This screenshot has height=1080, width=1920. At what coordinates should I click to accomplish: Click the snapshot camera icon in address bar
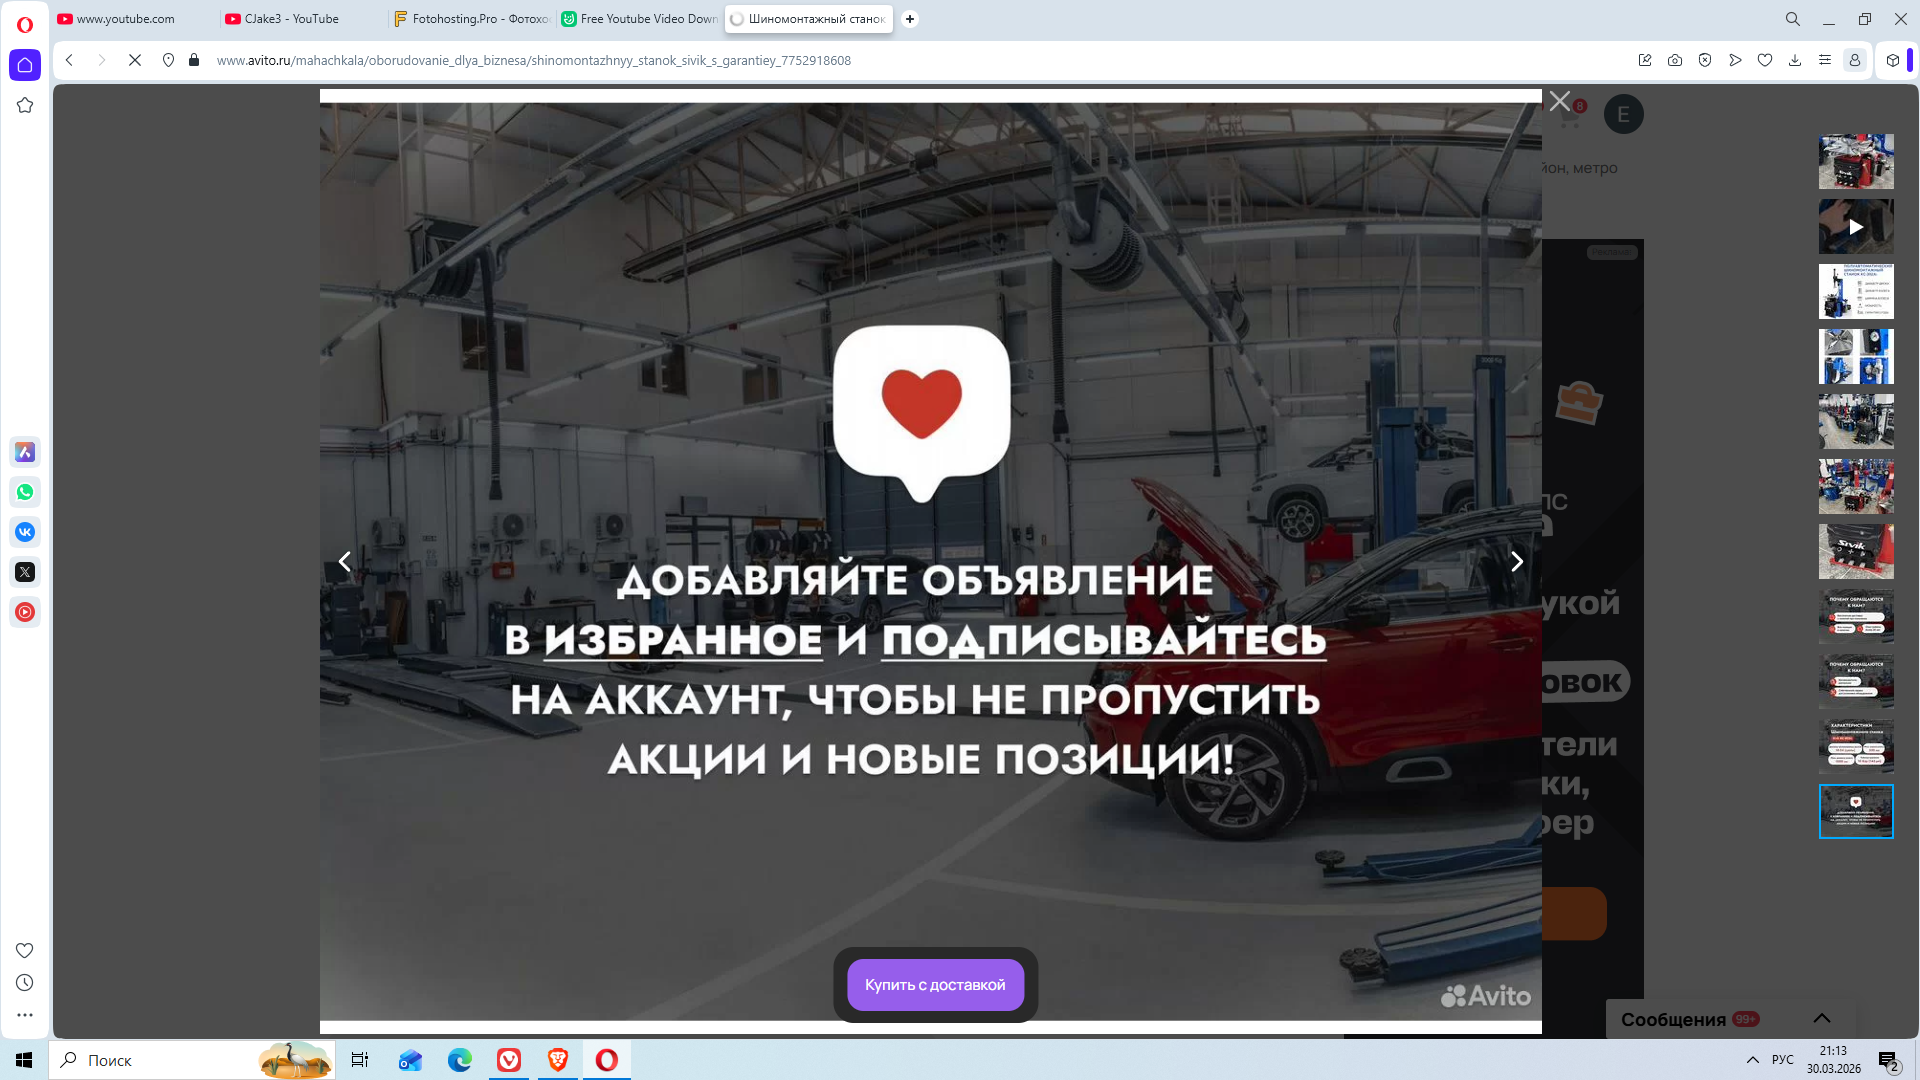click(1675, 60)
